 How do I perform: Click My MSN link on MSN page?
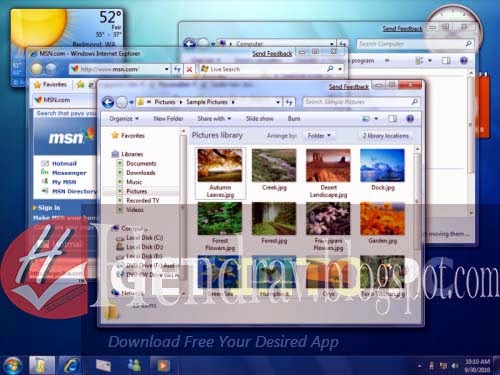coord(64,182)
